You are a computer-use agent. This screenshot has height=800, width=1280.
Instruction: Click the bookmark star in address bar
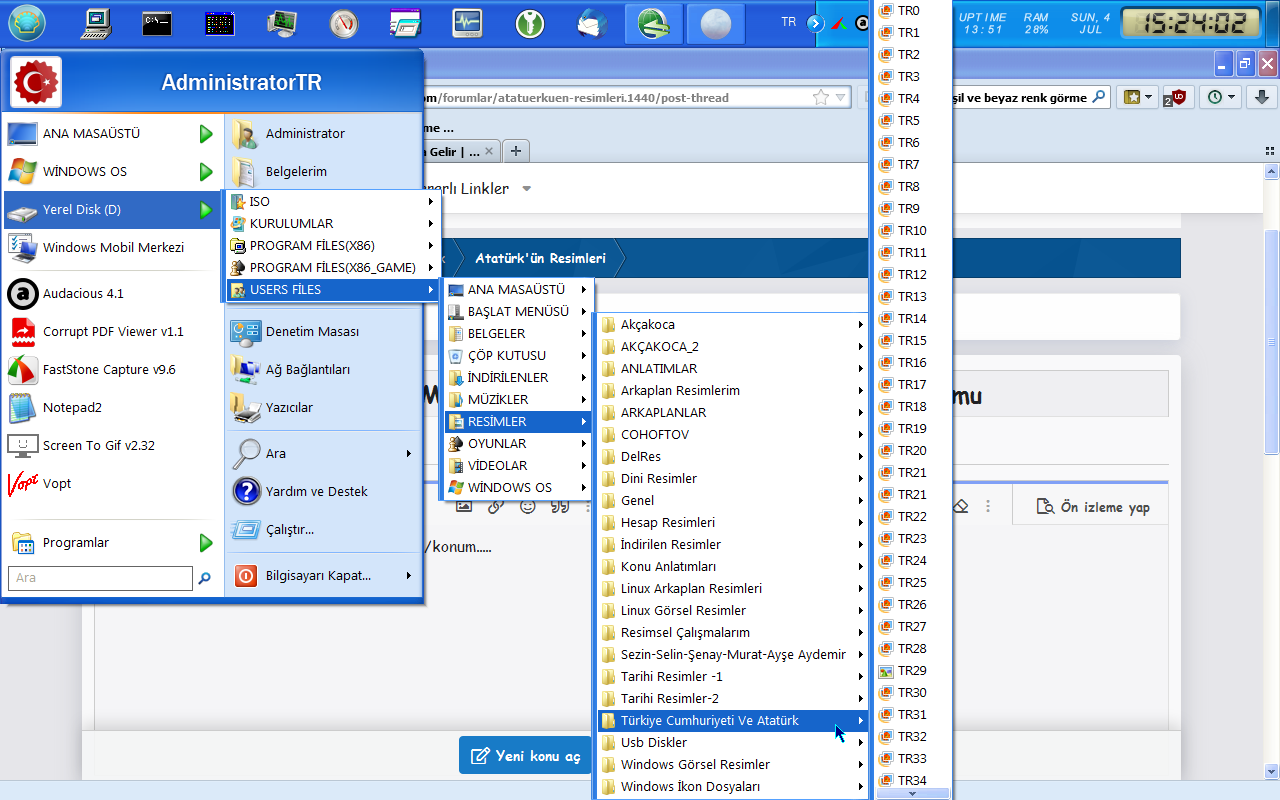tap(820, 97)
